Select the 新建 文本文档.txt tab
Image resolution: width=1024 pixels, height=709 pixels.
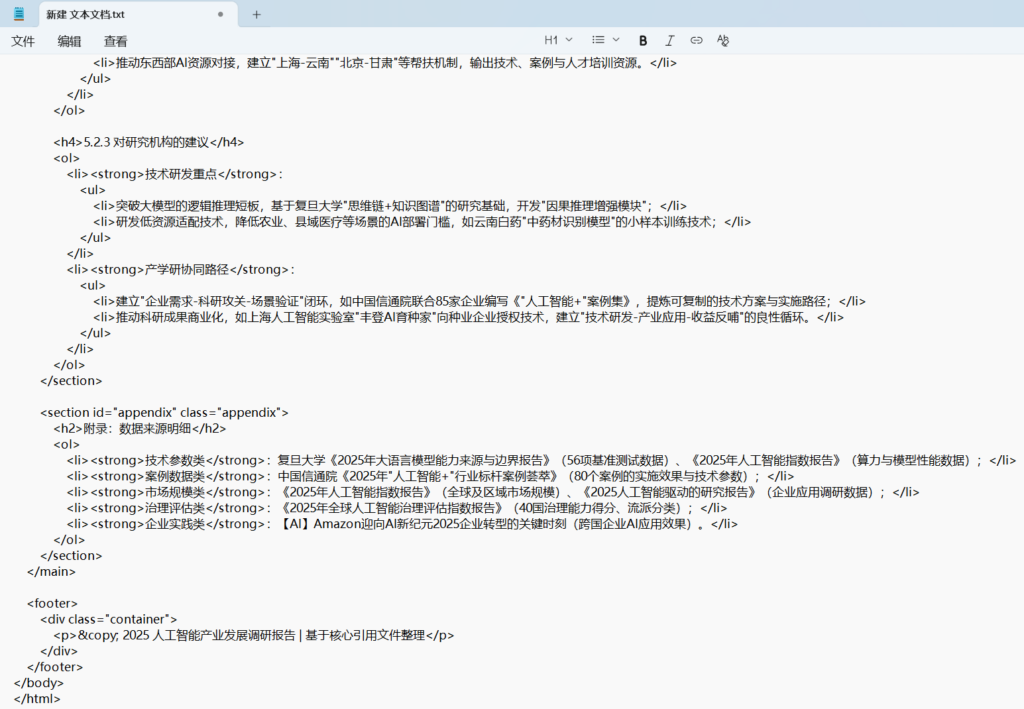(x=110, y=14)
